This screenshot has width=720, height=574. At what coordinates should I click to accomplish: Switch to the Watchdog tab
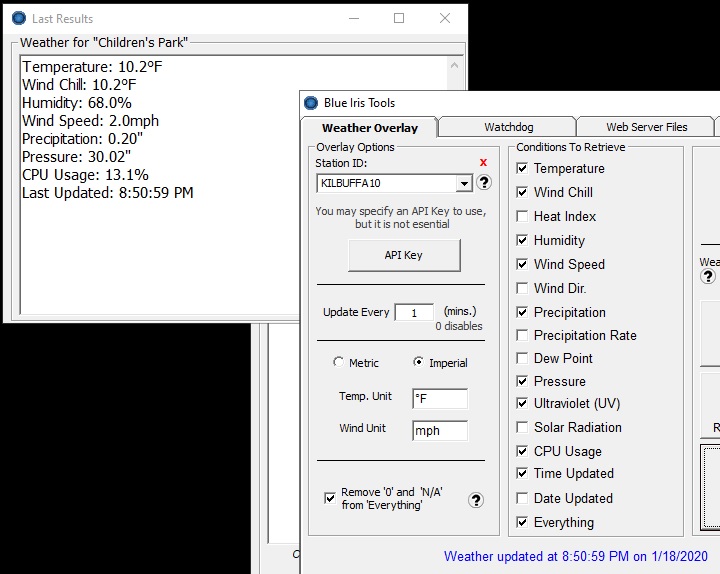(x=509, y=127)
